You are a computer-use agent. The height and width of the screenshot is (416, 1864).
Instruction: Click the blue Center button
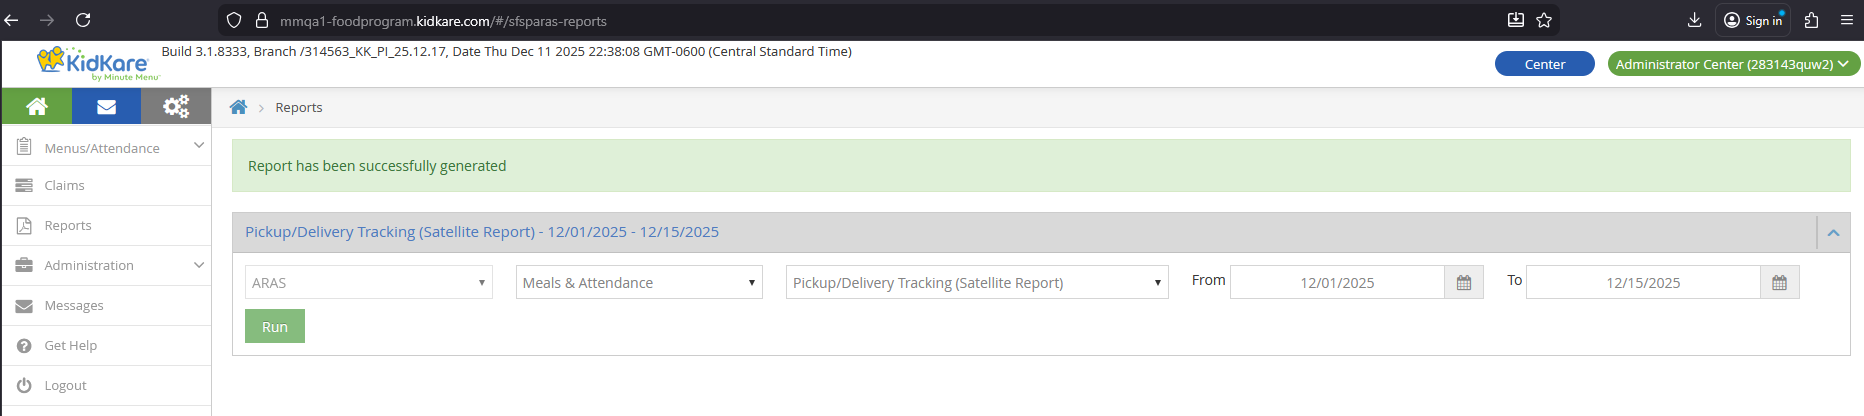(1544, 64)
